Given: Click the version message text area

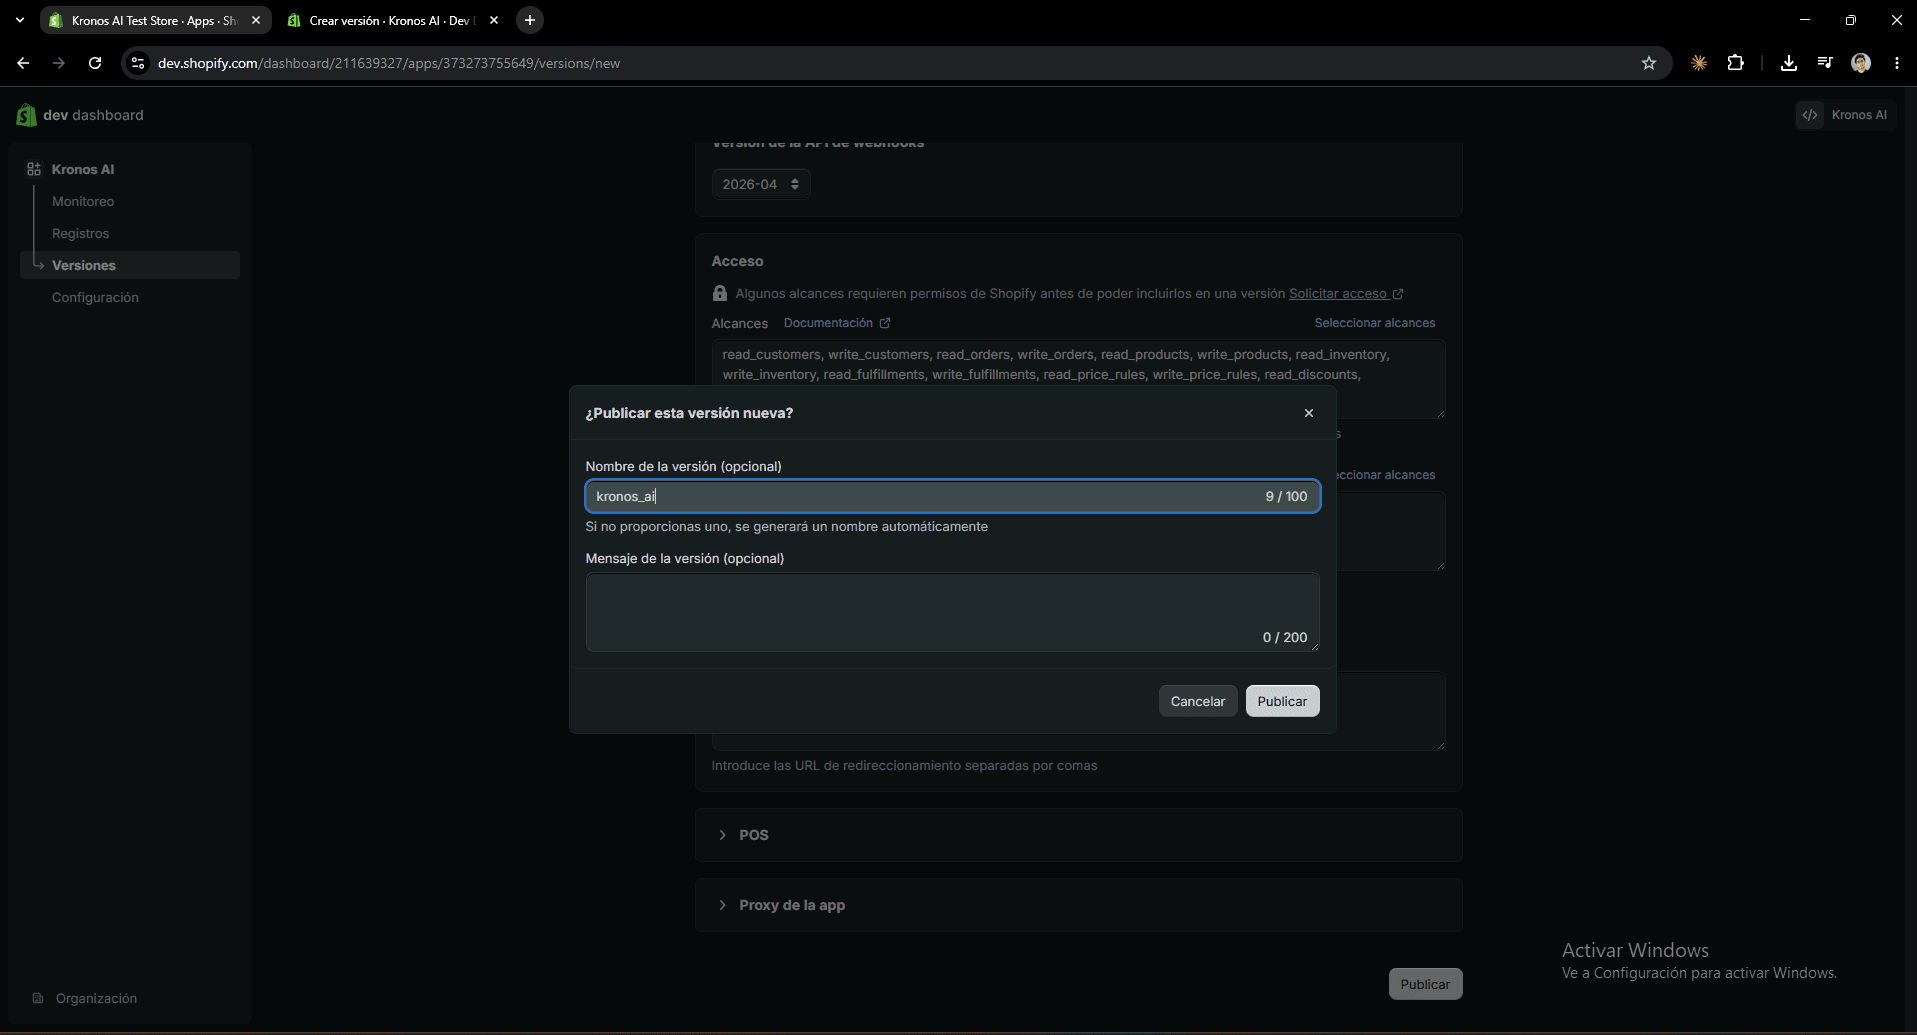Looking at the screenshot, I should point(952,612).
